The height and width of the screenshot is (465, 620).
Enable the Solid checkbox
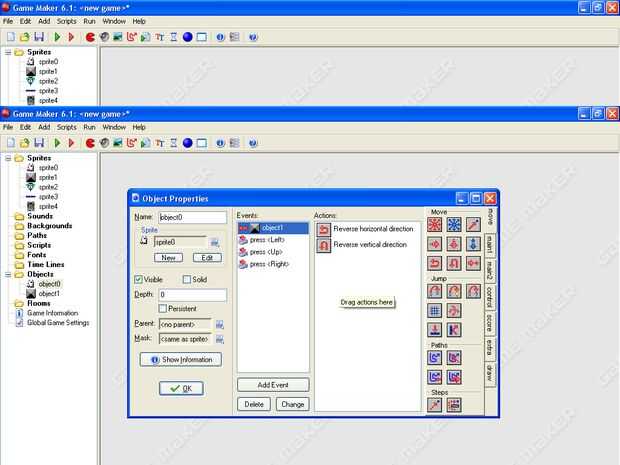pos(187,280)
